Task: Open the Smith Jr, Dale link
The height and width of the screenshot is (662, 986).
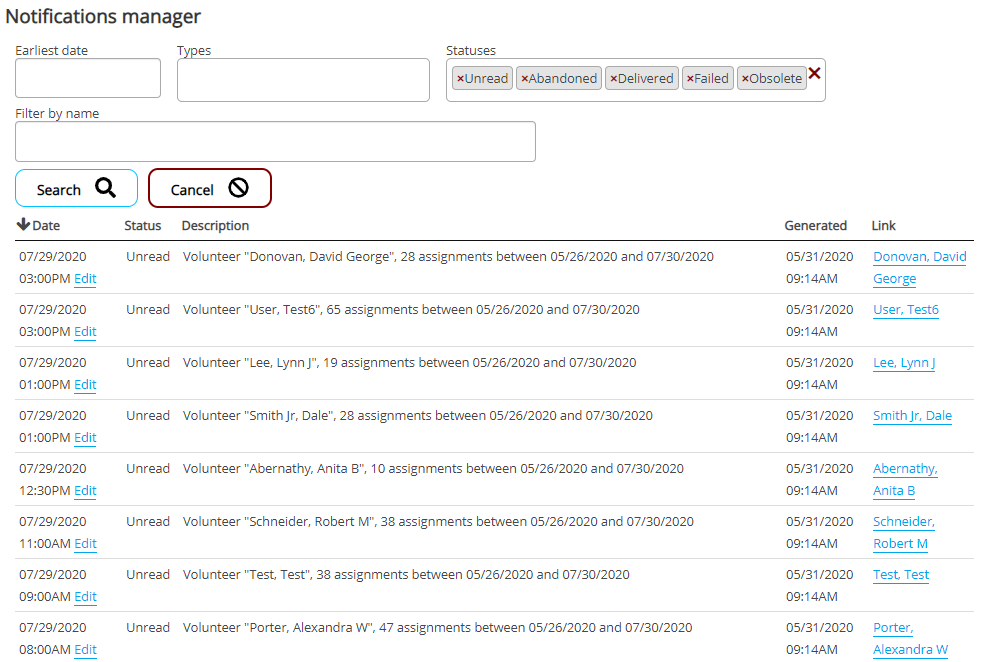Action: [911, 416]
